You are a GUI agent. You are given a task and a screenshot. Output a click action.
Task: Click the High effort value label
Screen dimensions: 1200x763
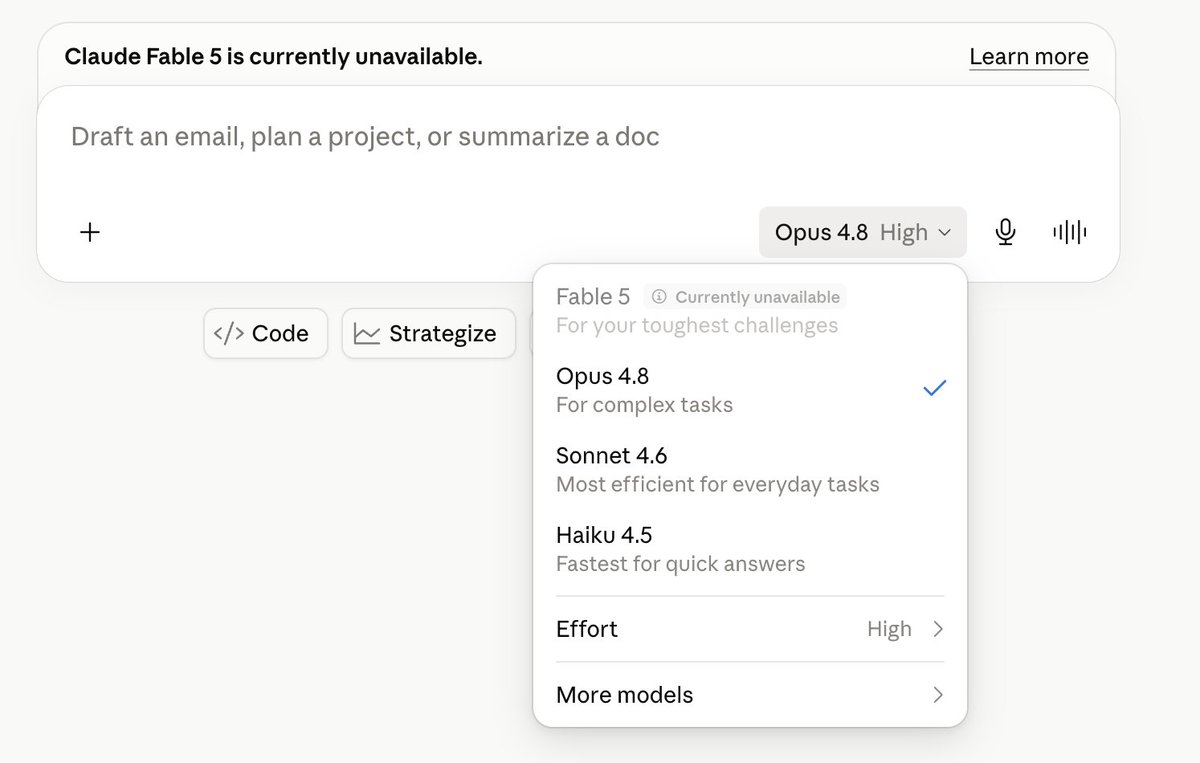coord(889,629)
